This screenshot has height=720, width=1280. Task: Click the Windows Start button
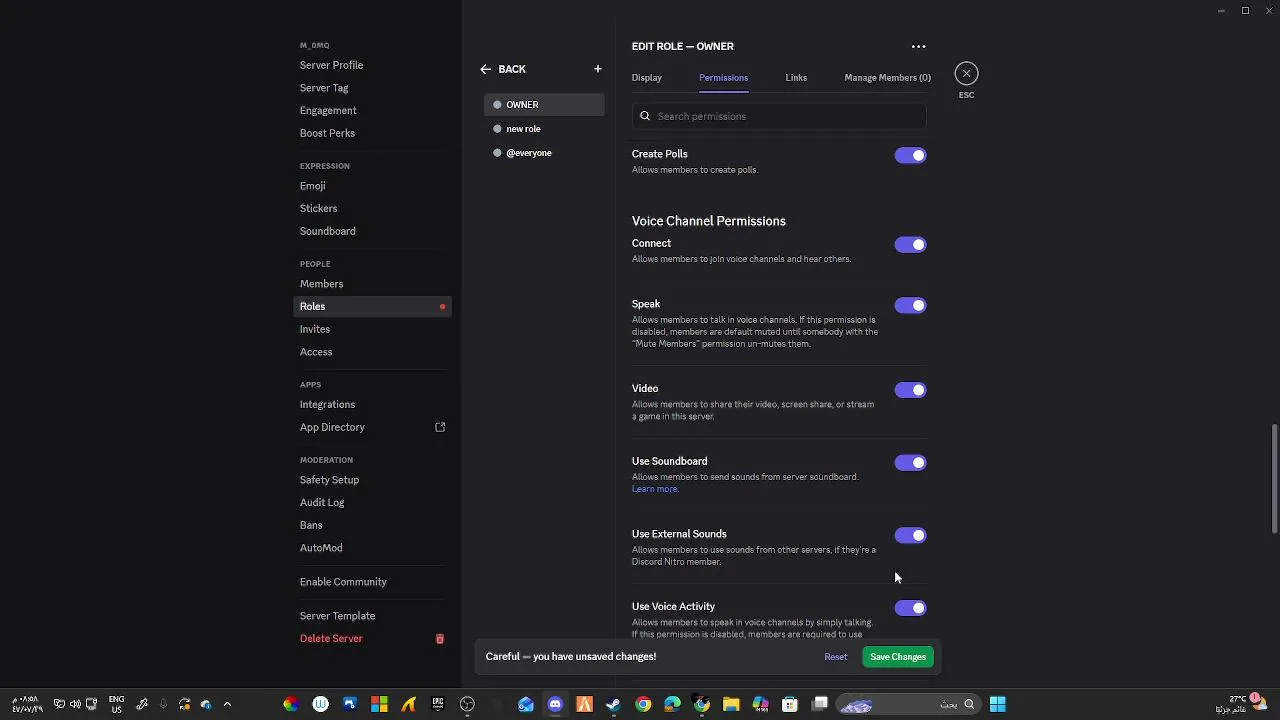(x=997, y=704)
